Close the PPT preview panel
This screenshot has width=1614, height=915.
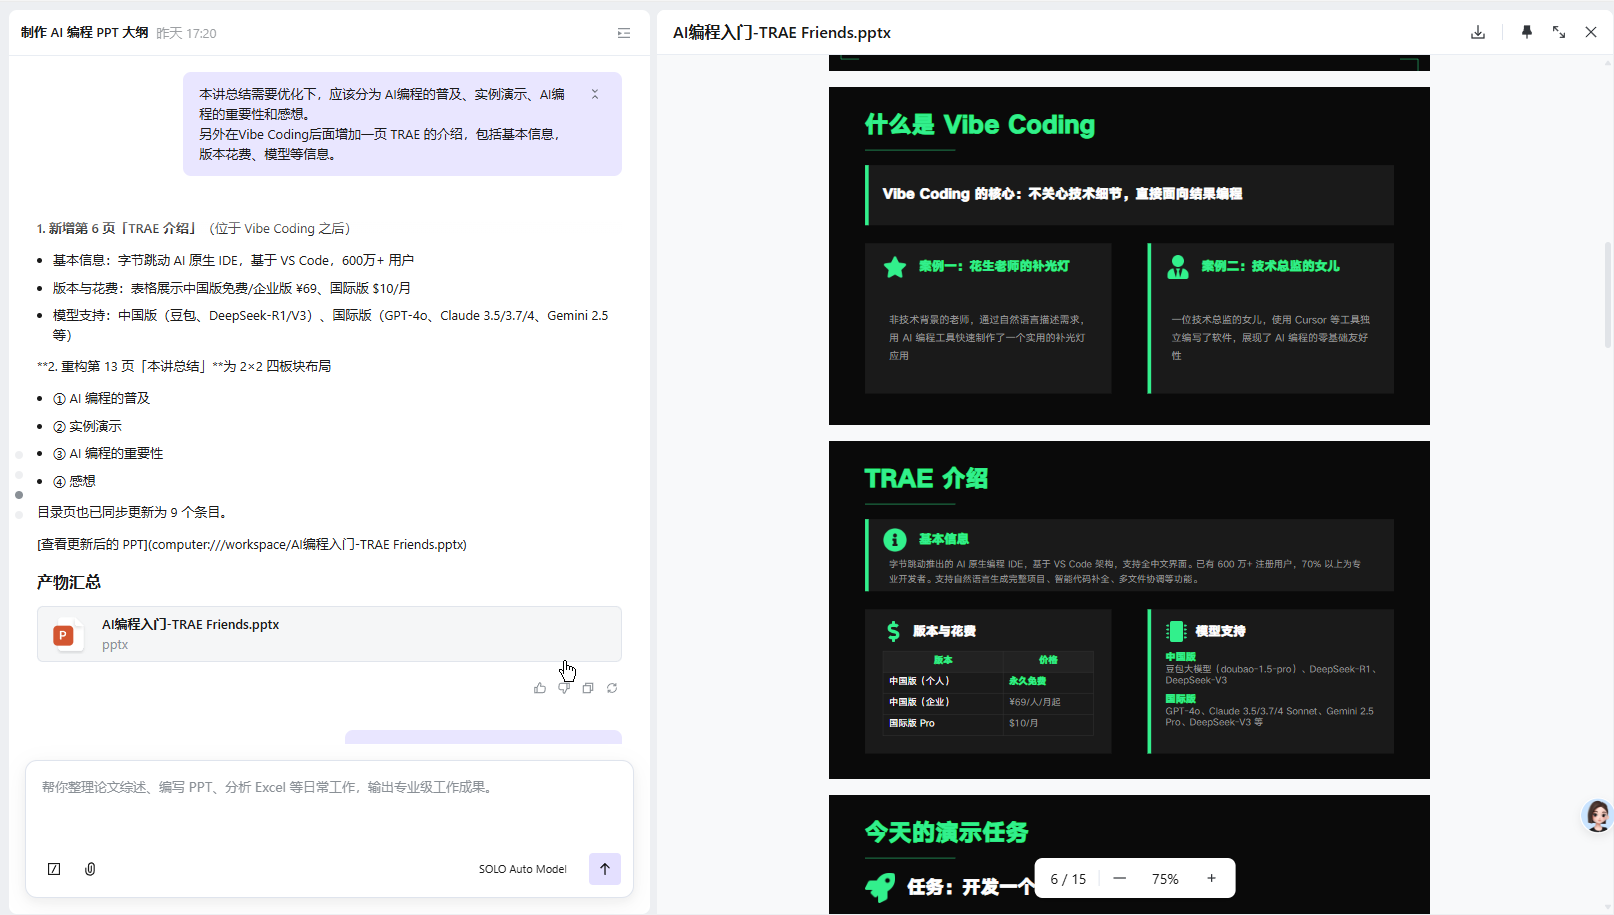(1590, 32)
